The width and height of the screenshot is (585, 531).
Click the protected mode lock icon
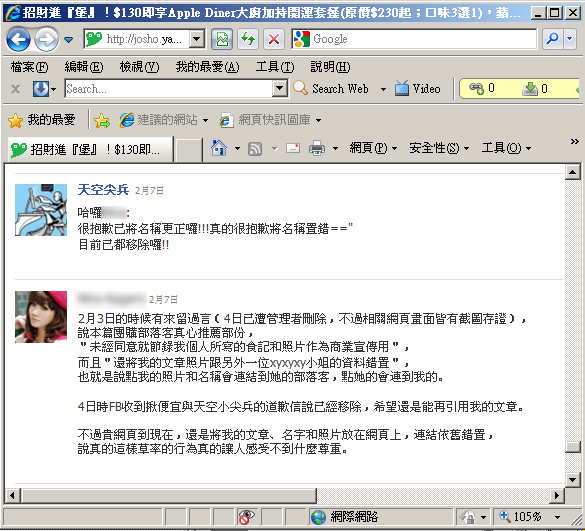[467, 517]
